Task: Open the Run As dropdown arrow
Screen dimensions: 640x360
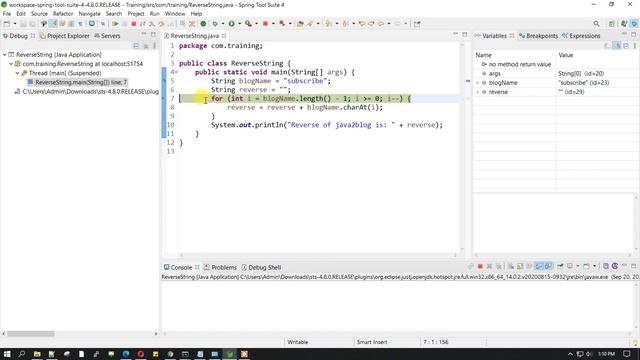Action: coord(240,24)
